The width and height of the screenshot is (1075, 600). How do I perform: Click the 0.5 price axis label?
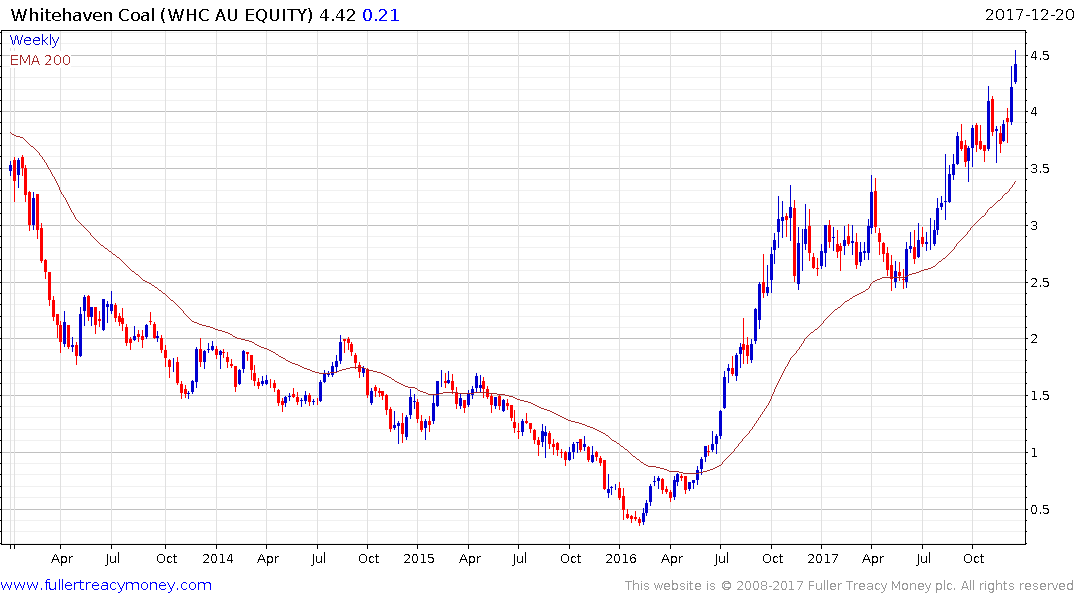(1039, 509)
